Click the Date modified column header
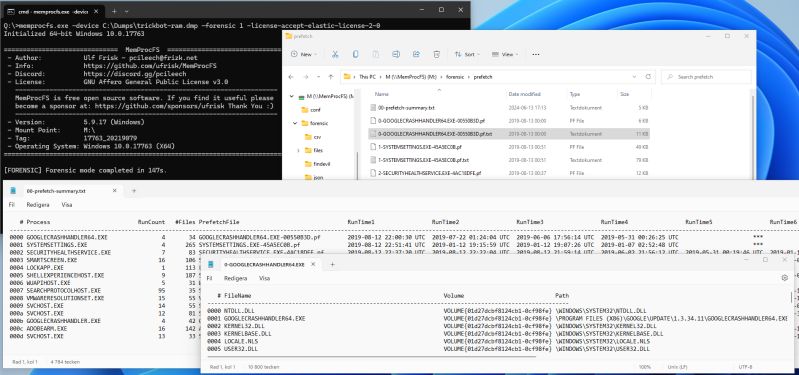Screen dimensions: 799x375 [524, 94]
